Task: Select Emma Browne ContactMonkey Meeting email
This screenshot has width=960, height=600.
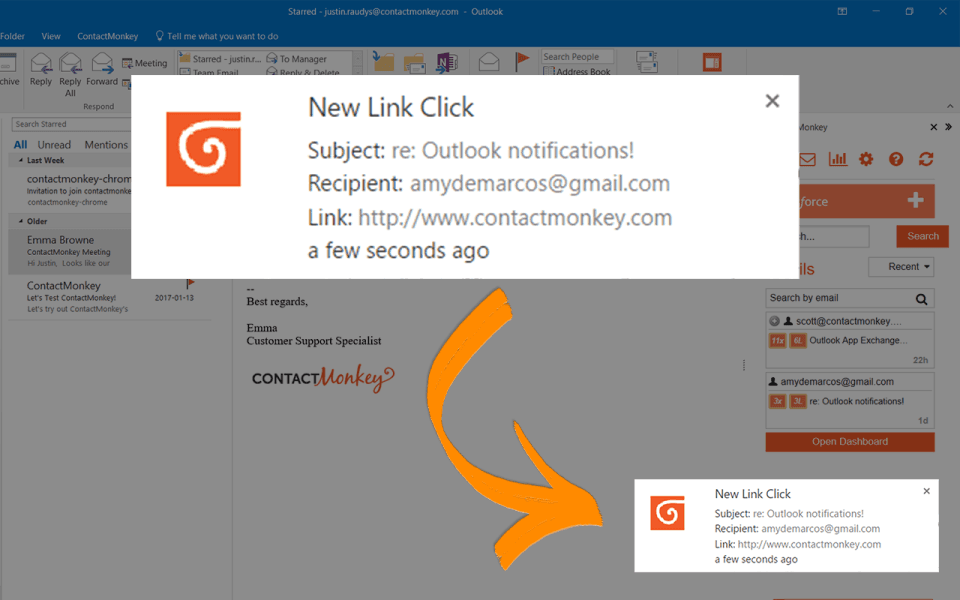Action: (70, 251)
